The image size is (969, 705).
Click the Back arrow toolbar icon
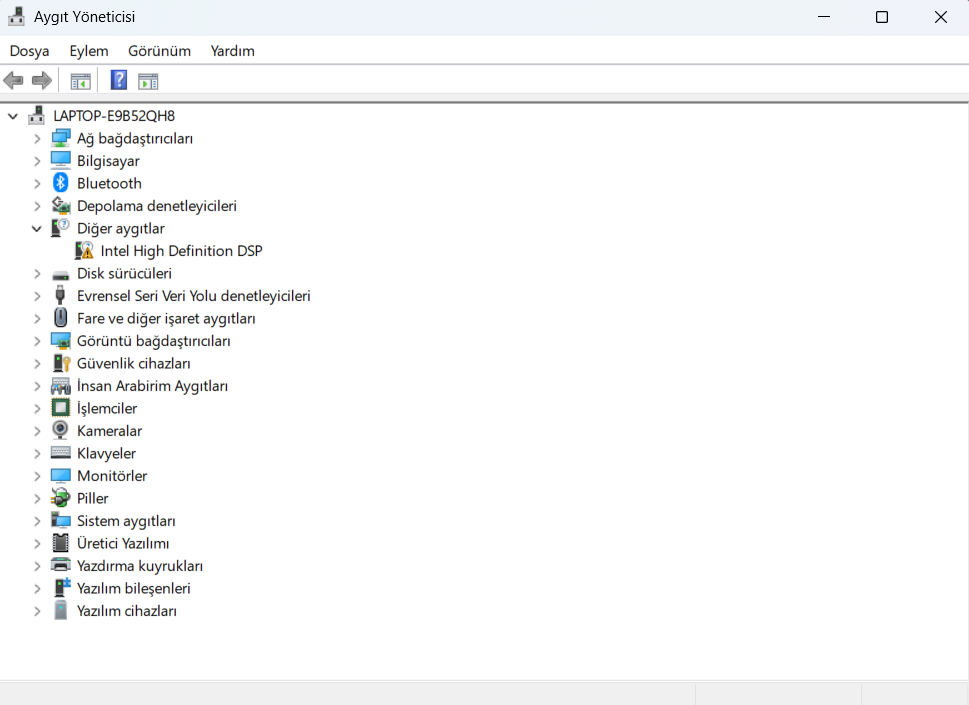pyautogui.click(x=13, y=80)
